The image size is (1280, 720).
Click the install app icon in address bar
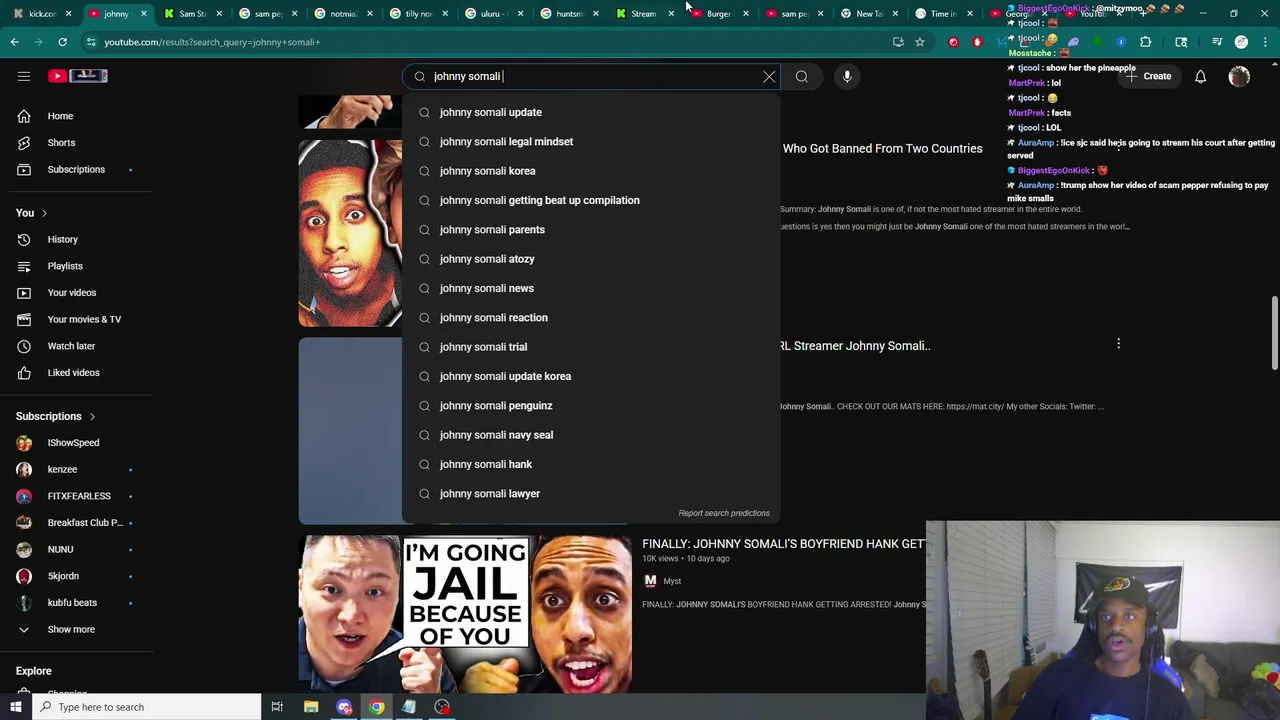[898, 42]
